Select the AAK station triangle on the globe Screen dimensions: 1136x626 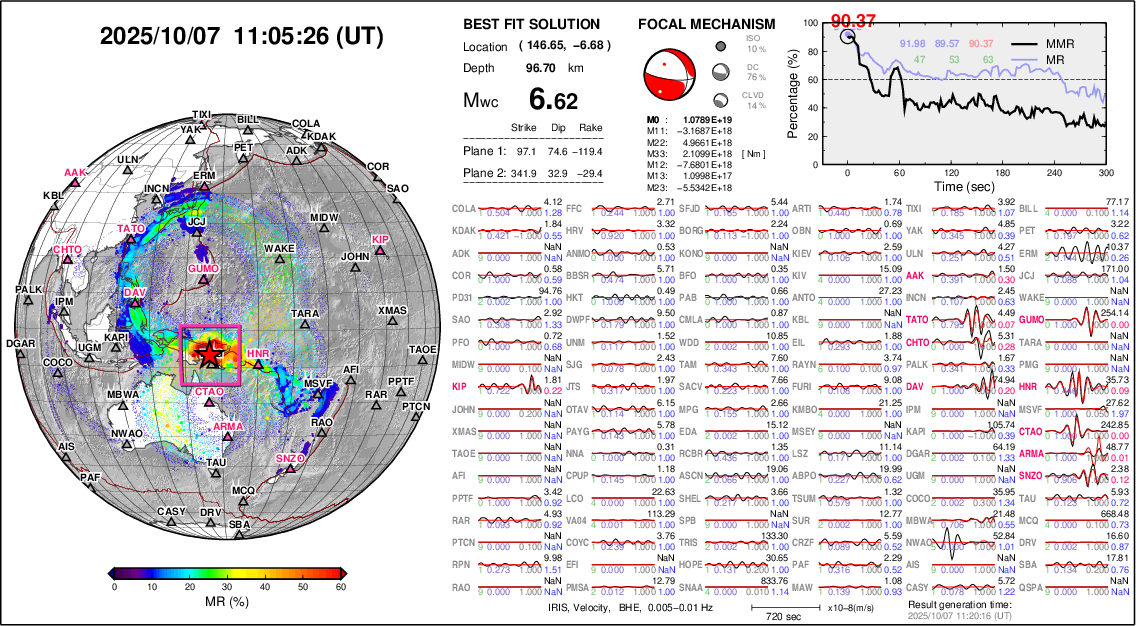coord(76,184)
